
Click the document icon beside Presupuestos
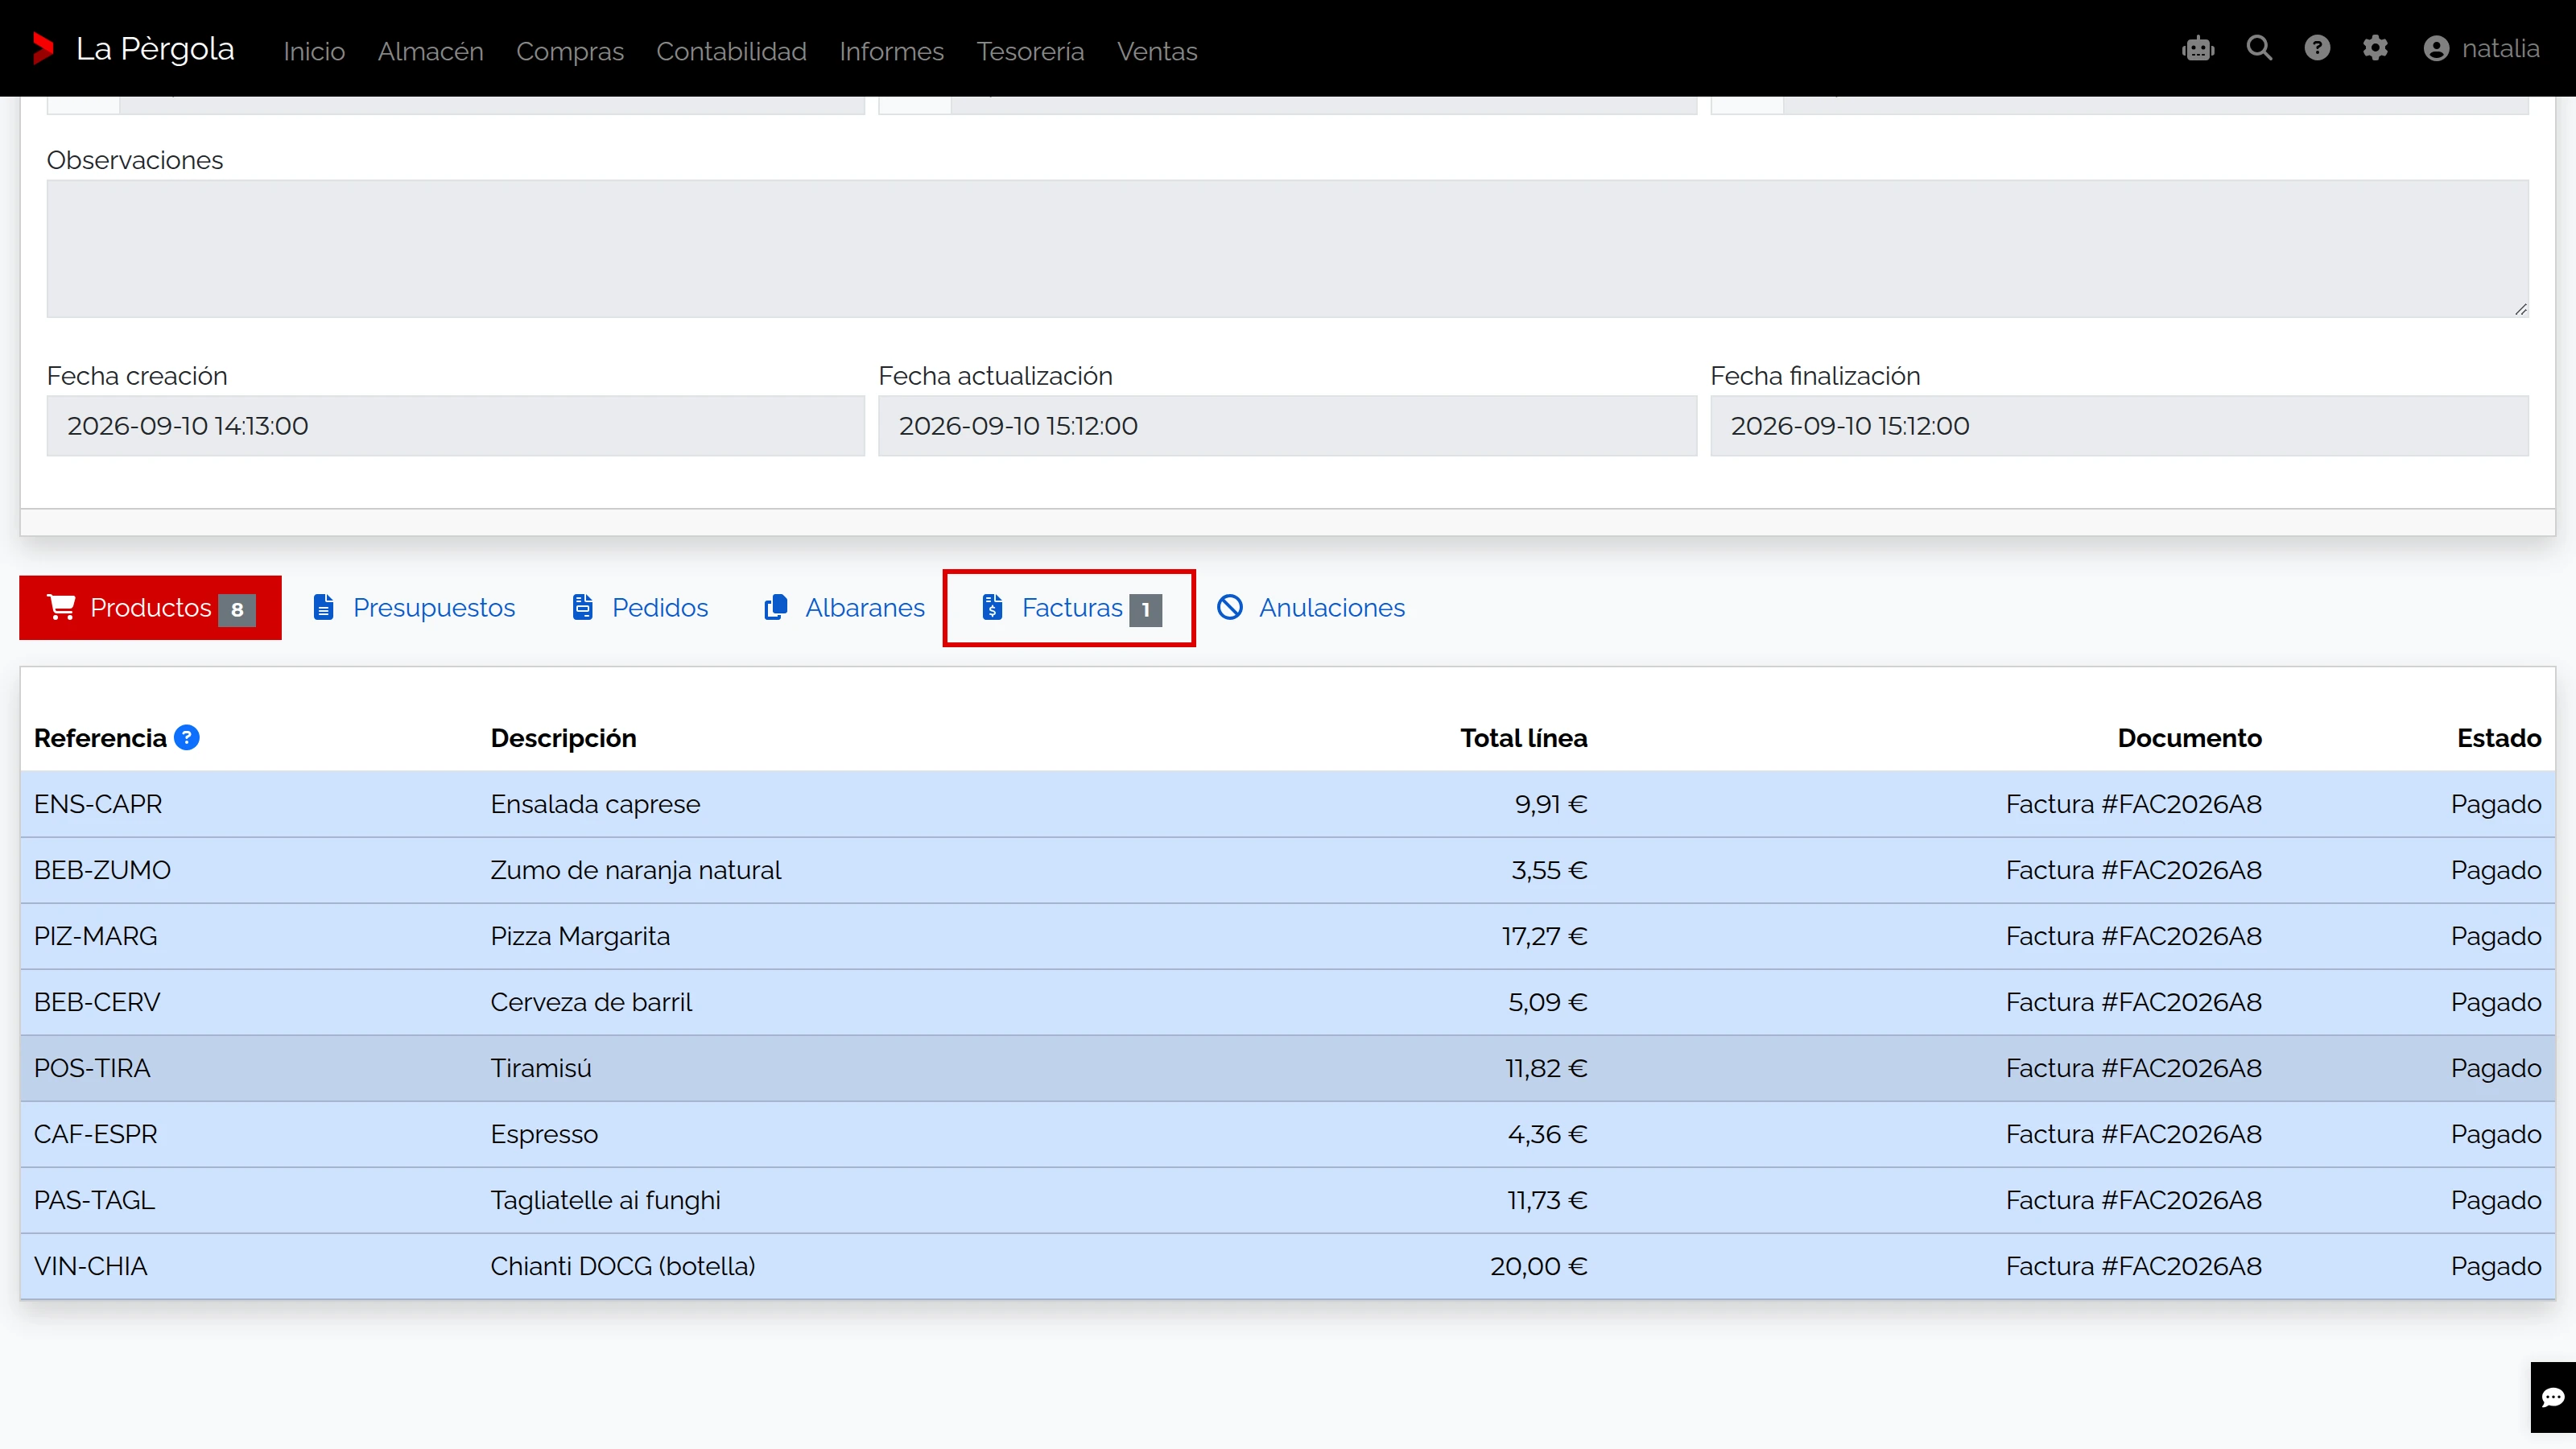[323, 607]
